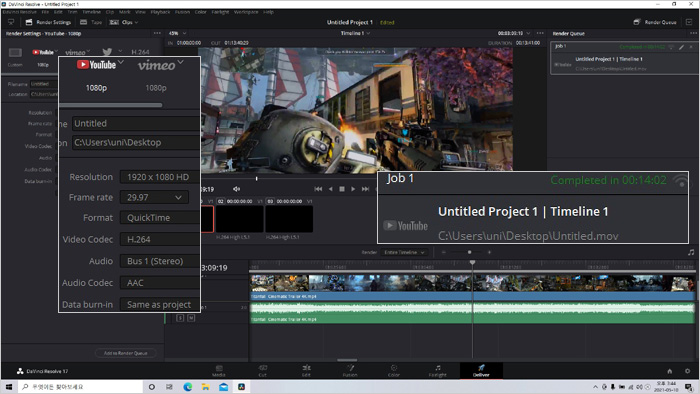Viewport: 700px width, 394px height.
Task: Play forward in viewer transport
Action: [353, 189]
